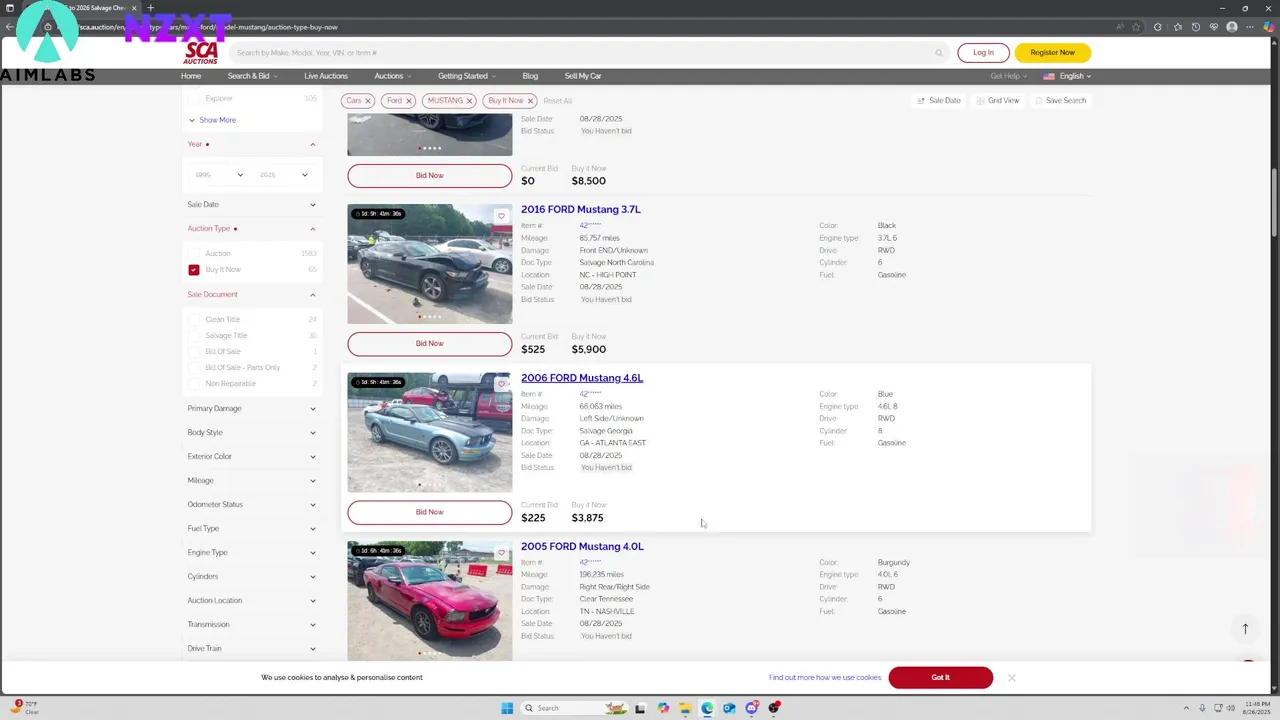Open the browser history icon
1280x720 pixels.
1196,27
